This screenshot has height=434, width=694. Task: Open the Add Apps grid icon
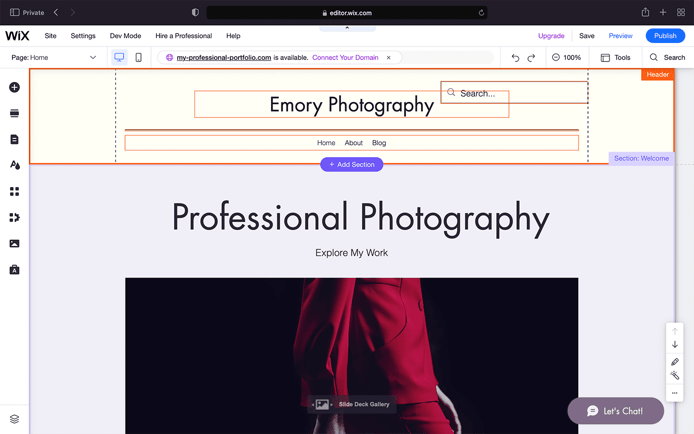pyautogui.click(x=14, y=191)
